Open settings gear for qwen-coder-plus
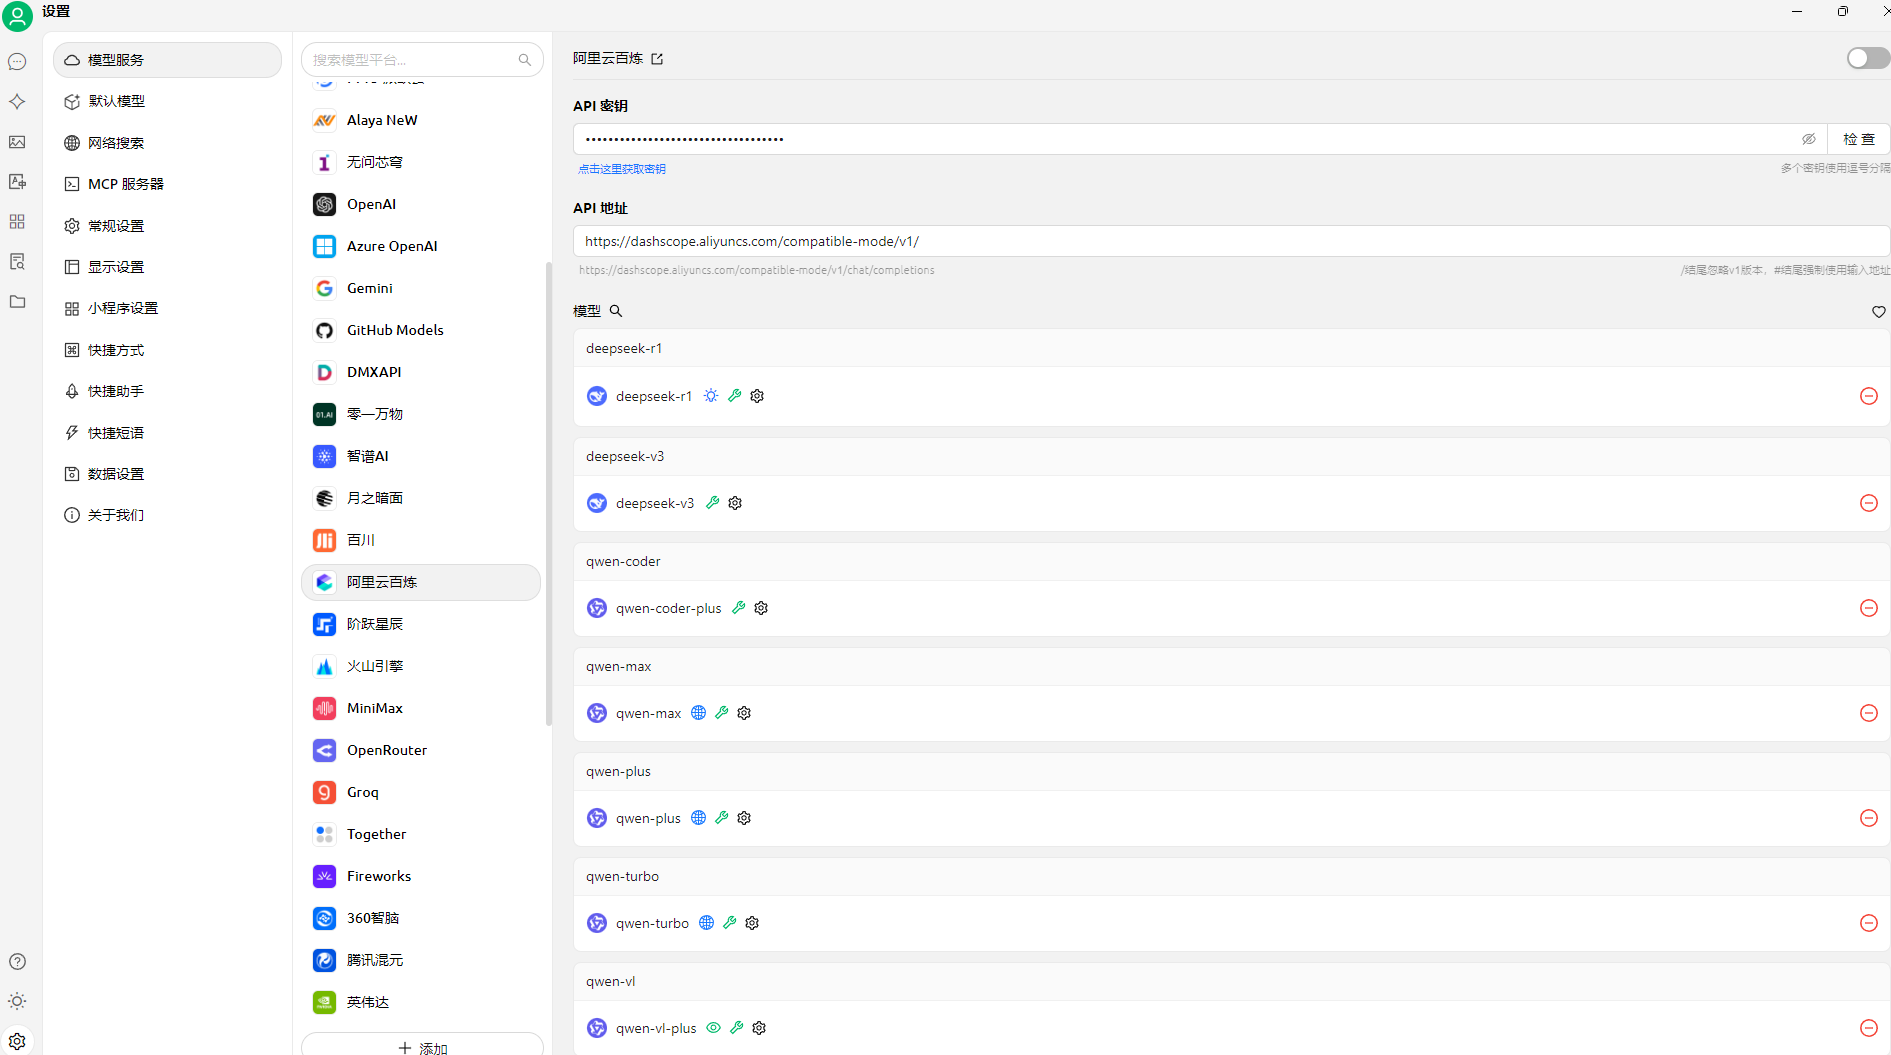Viewport: 1891px width, 1055px height. 761,608
